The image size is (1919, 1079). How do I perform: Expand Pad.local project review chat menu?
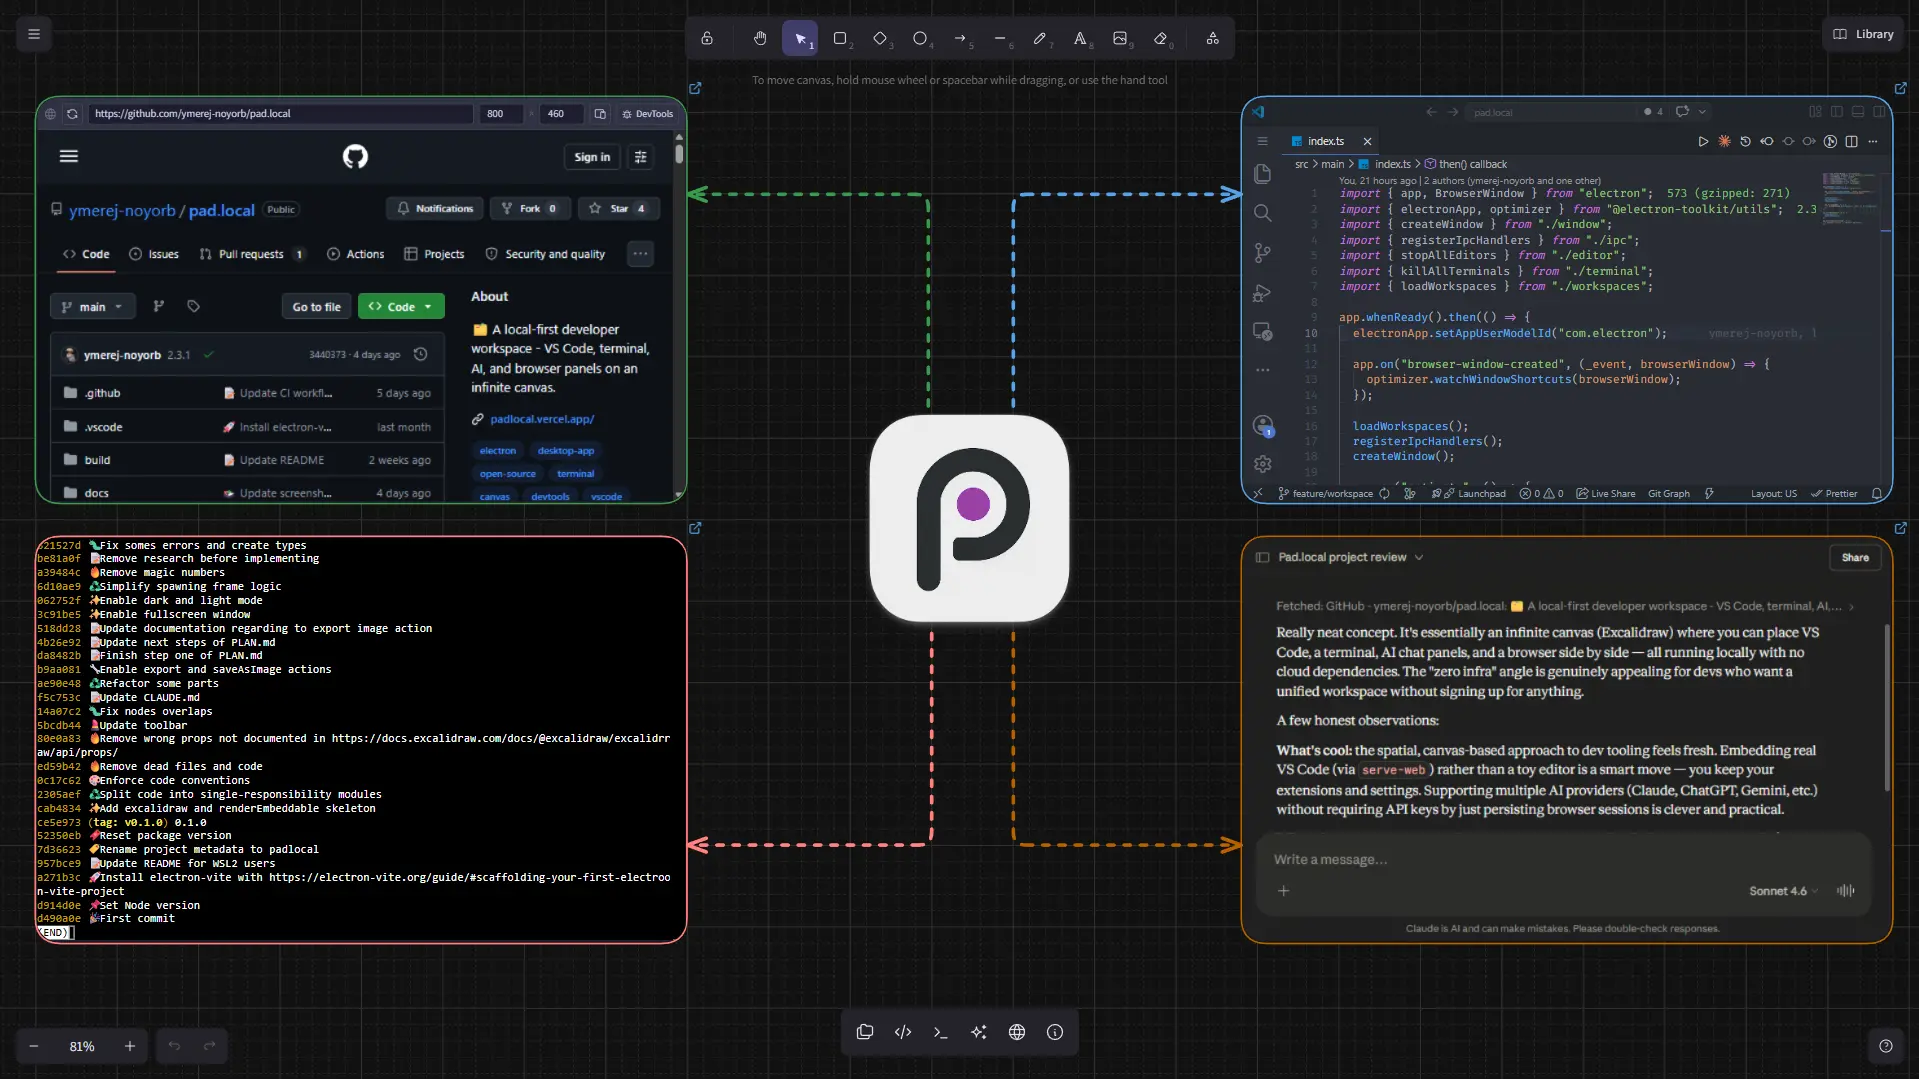point(1419,558)
